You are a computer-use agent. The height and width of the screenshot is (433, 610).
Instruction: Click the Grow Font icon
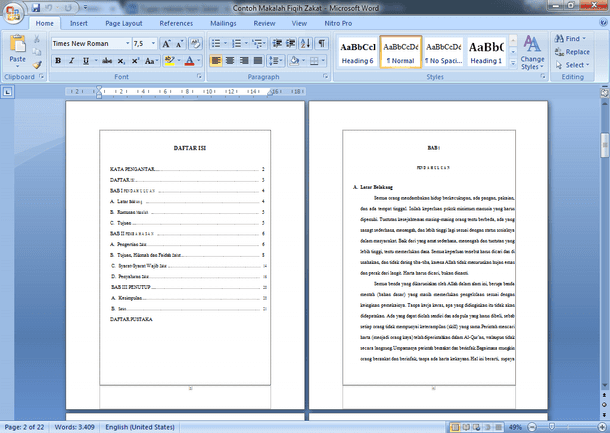pyautogui.click(x=166, y=44)
